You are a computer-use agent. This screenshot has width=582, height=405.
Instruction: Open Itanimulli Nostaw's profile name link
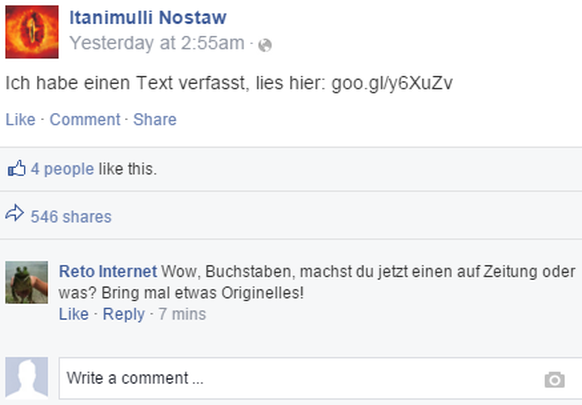click(x=148, y=17)
